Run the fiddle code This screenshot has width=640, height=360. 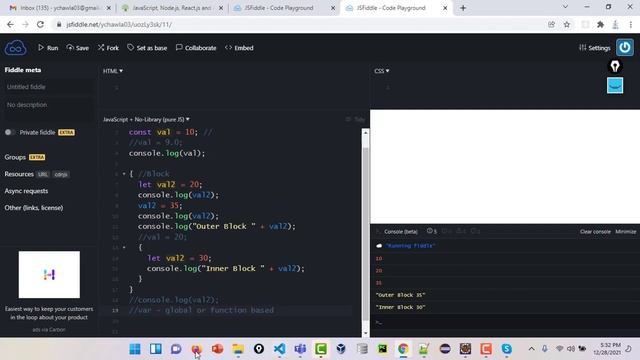48,48
